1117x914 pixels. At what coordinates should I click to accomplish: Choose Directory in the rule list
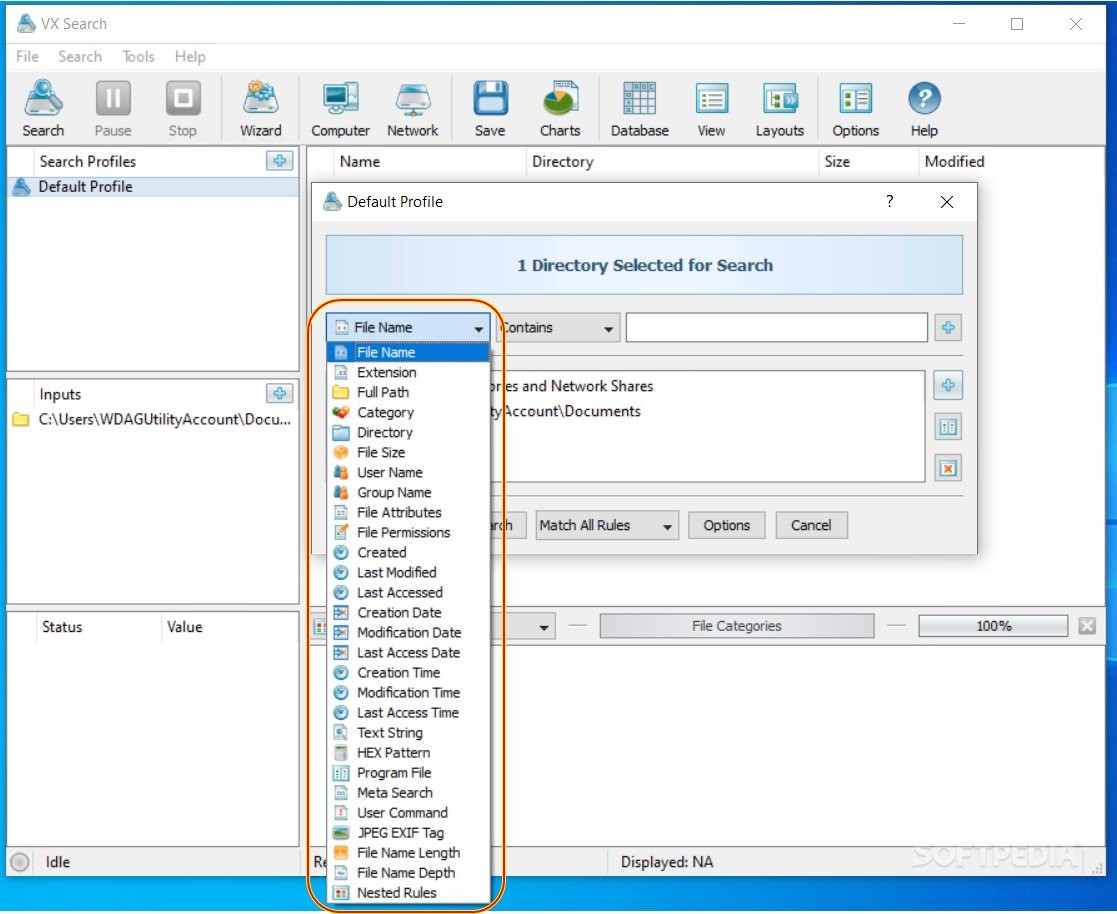[408, 432]
